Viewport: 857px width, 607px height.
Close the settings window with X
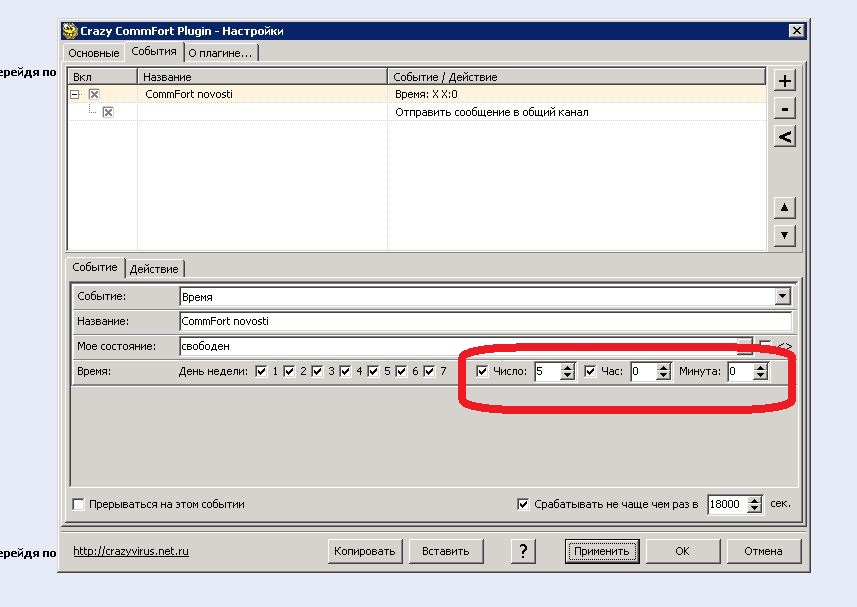796,31
